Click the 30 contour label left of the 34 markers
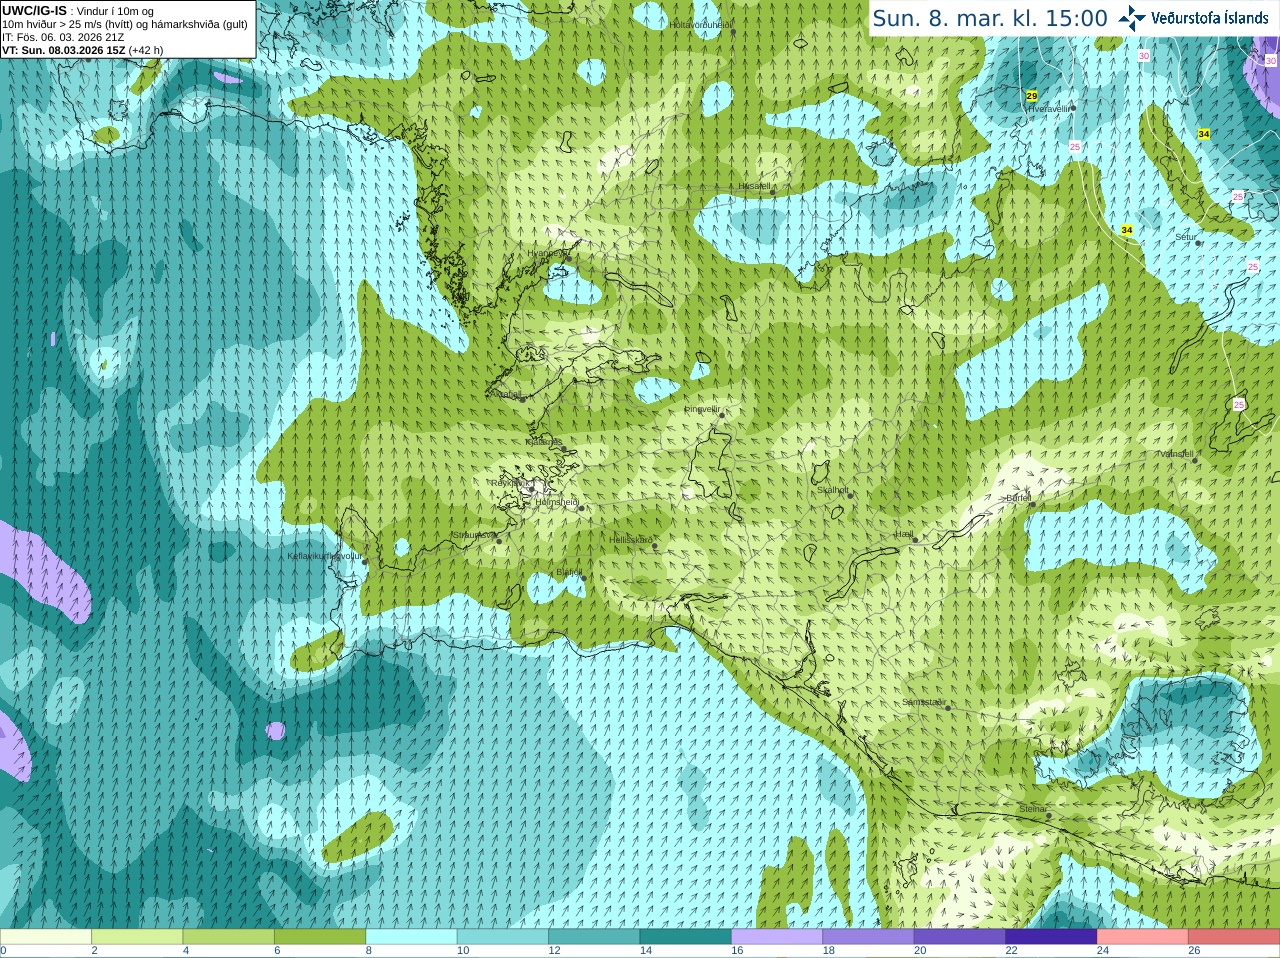This screenshot has width=1280, height=958. [x=1144, y=56]
